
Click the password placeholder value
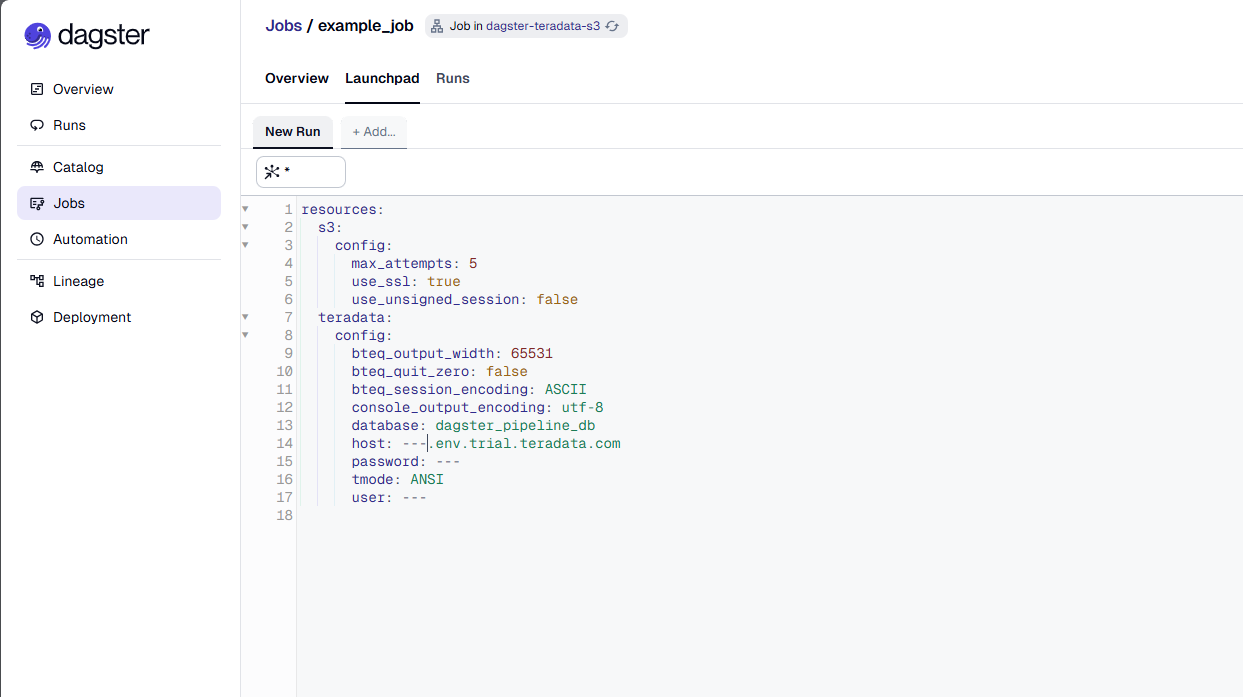[x=448, y=462]
